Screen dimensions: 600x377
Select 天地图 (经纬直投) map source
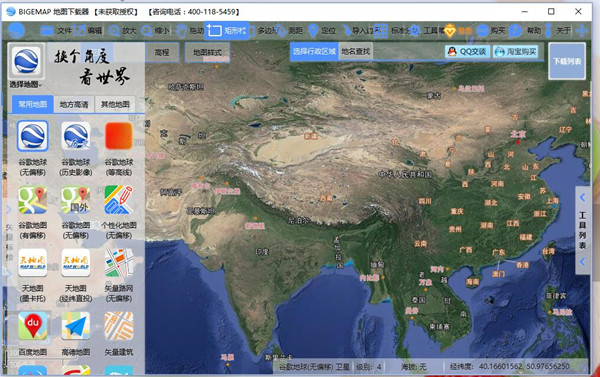(76, 276)
